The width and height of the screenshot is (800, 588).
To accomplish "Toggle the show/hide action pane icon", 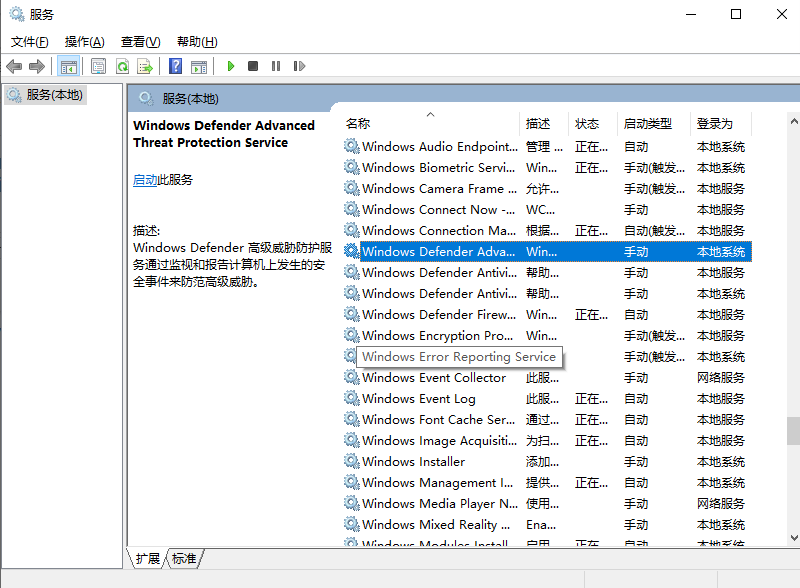I will pos(198,66).
